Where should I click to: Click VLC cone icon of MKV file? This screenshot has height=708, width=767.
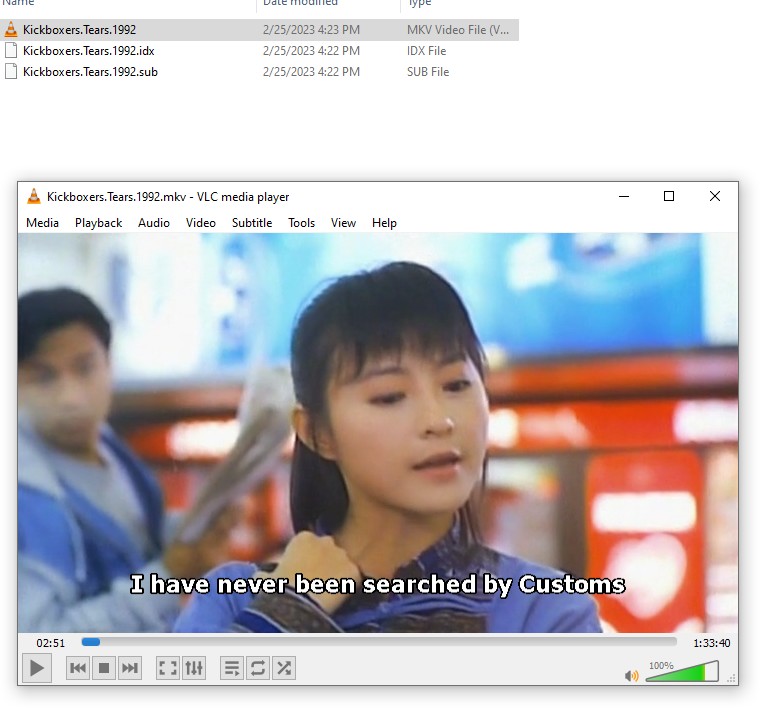[11, 29]
